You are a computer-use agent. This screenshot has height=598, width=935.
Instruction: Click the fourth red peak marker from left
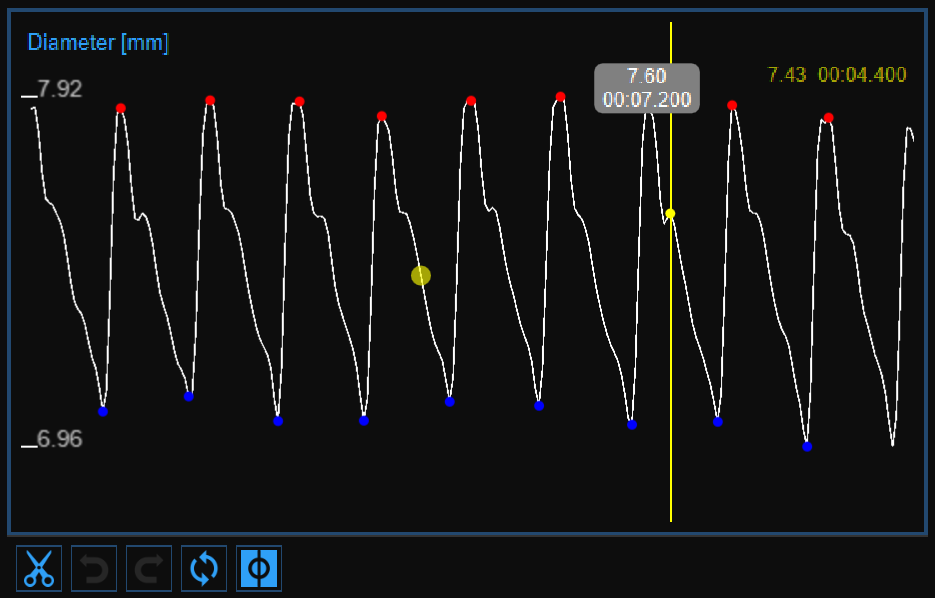click(382, 116)
